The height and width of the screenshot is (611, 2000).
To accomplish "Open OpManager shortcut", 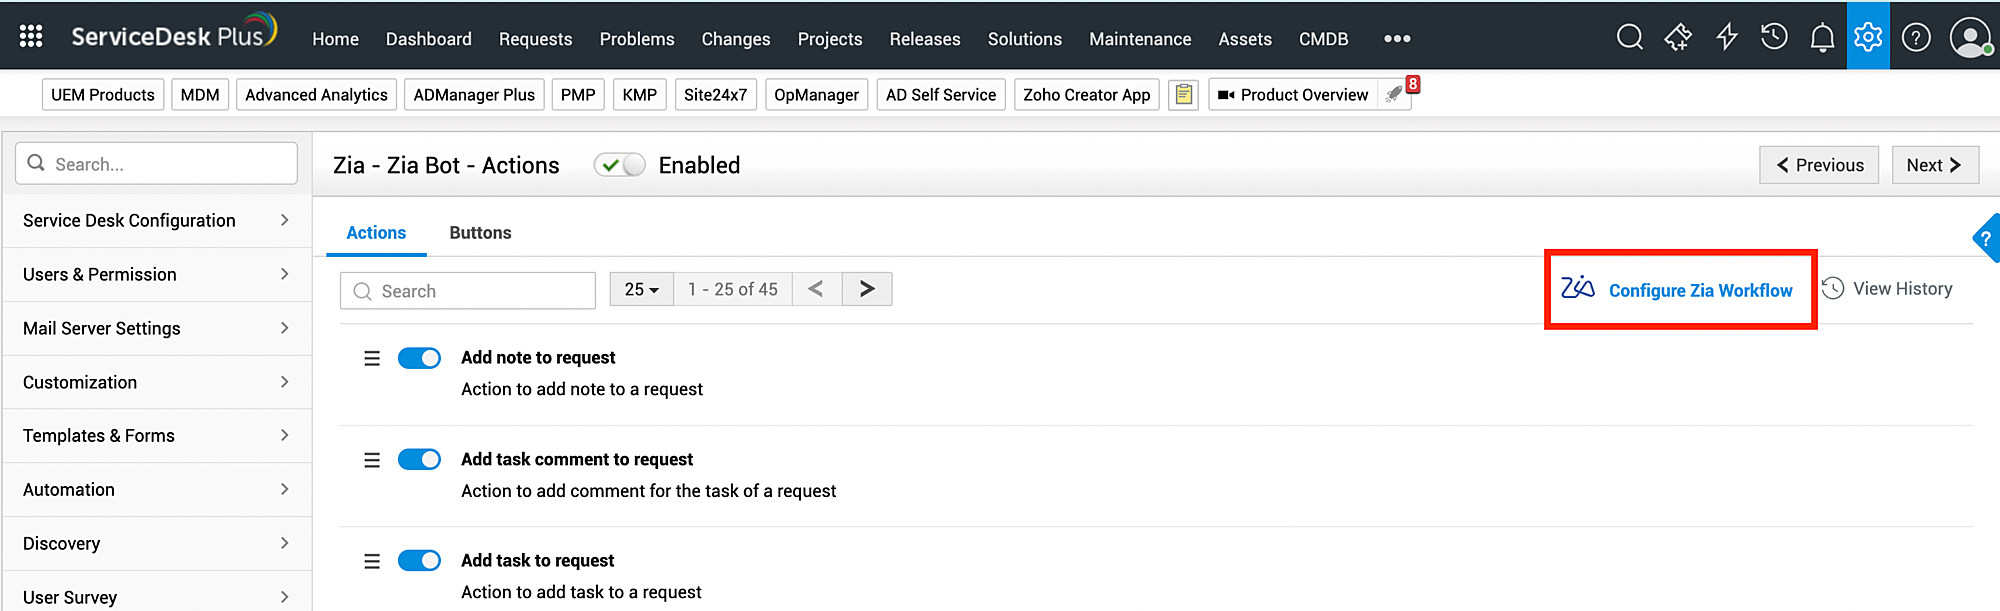I will pyautogui.click(x=816, y=94).
